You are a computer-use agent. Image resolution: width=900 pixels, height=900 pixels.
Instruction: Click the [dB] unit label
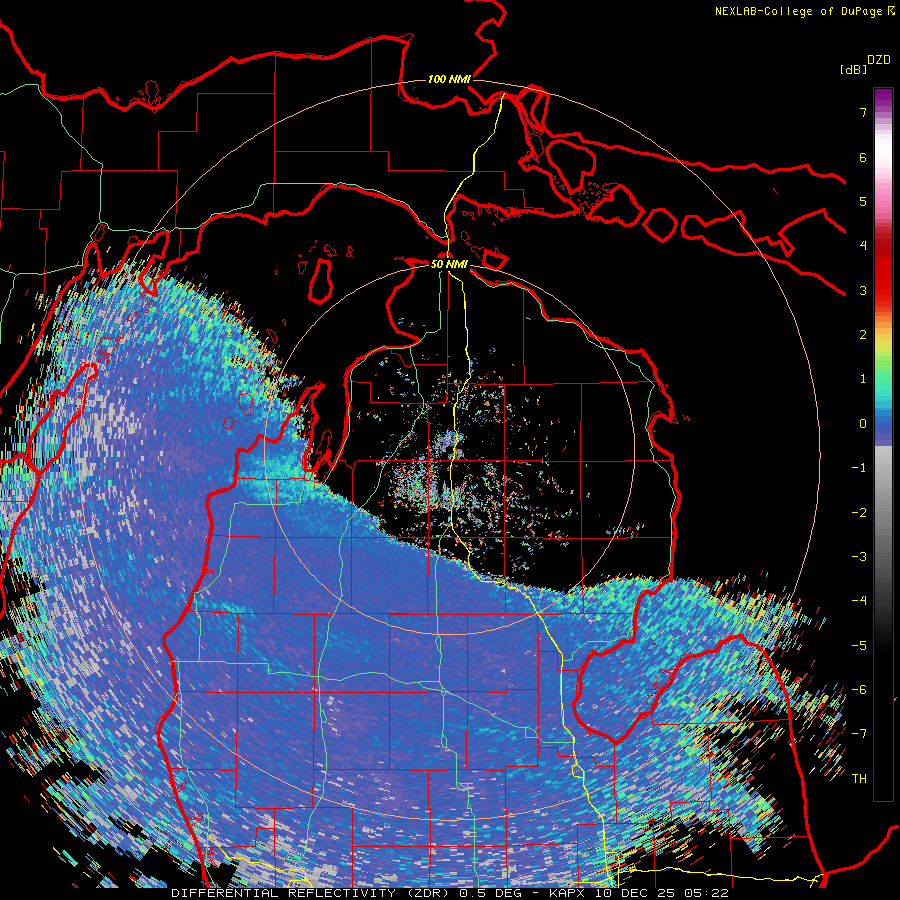pos(854,69)
